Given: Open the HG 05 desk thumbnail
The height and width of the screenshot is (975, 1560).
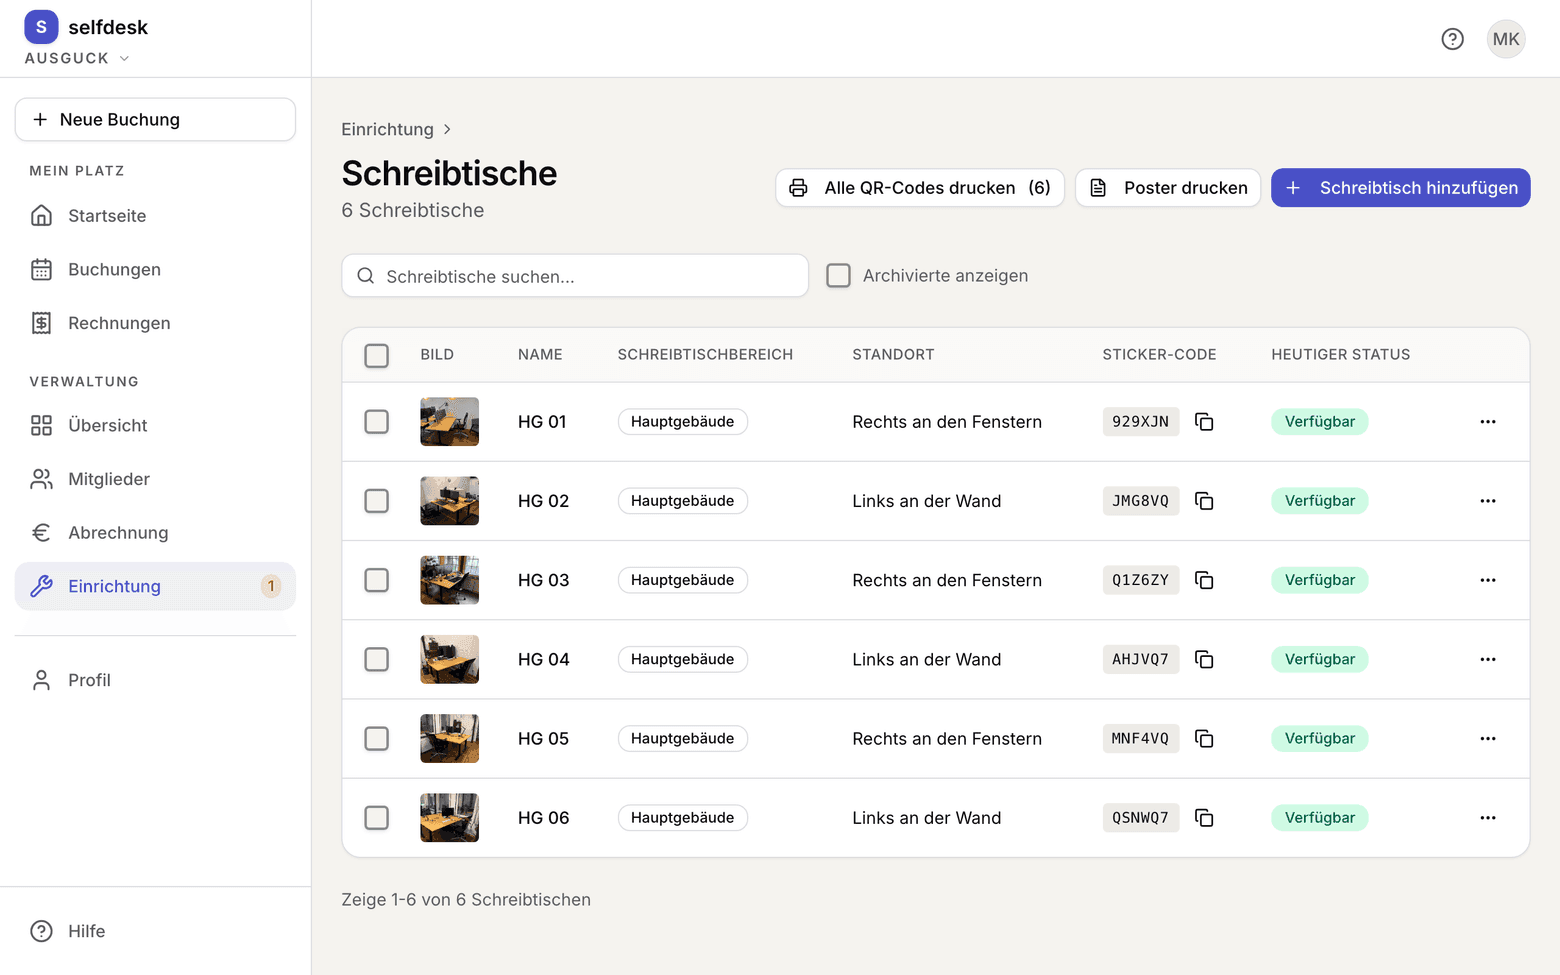Looking at the screenshot, I should pos(449,738).
